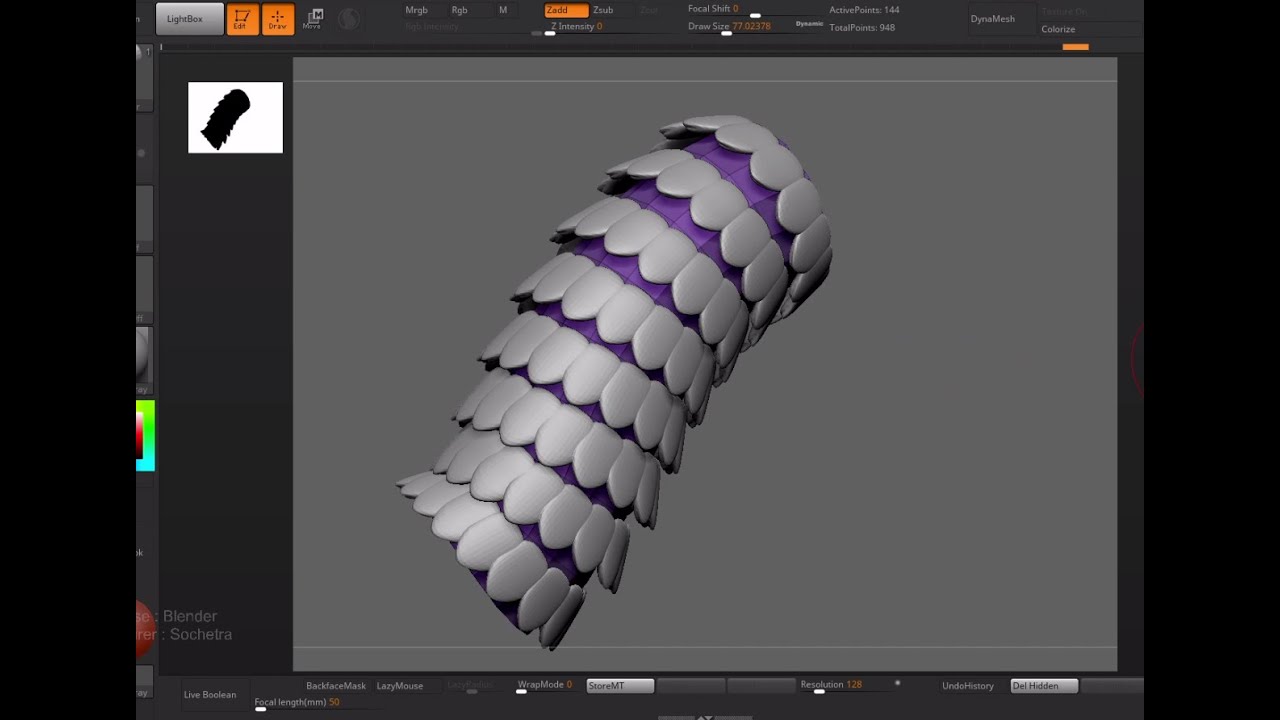The width and height of the screenshot is (1280, 720).
Task: Click the Del Hidden button
Action: [x=1044, y=686]
